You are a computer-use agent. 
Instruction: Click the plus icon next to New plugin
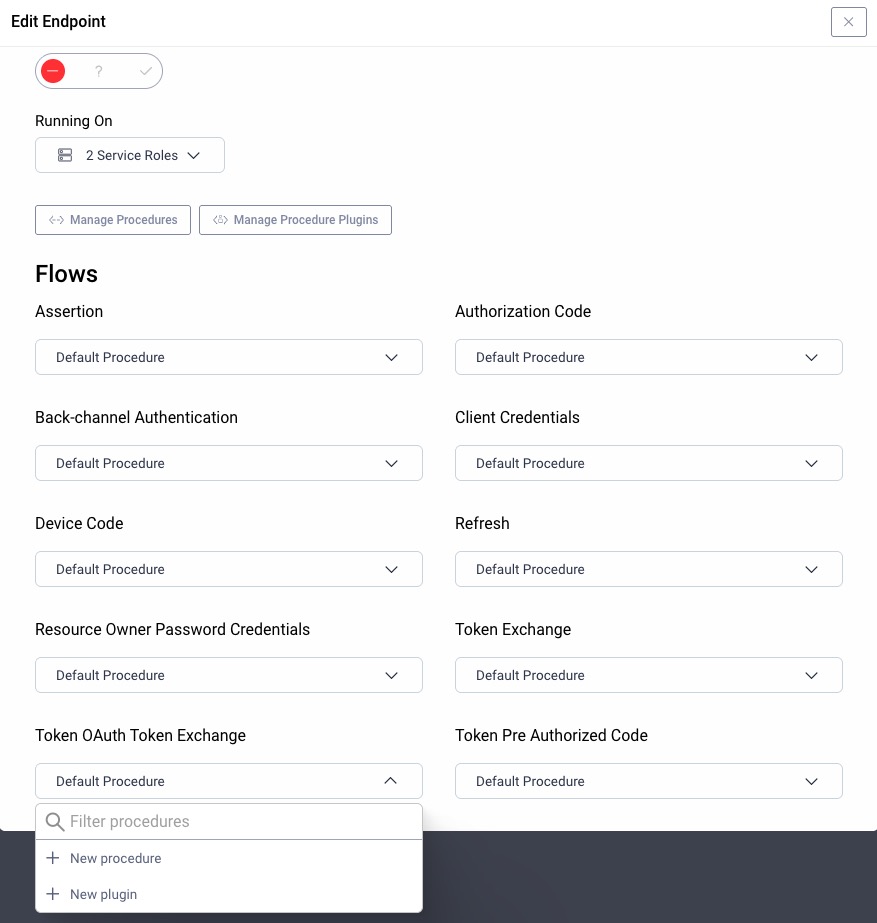coord(53,894)
